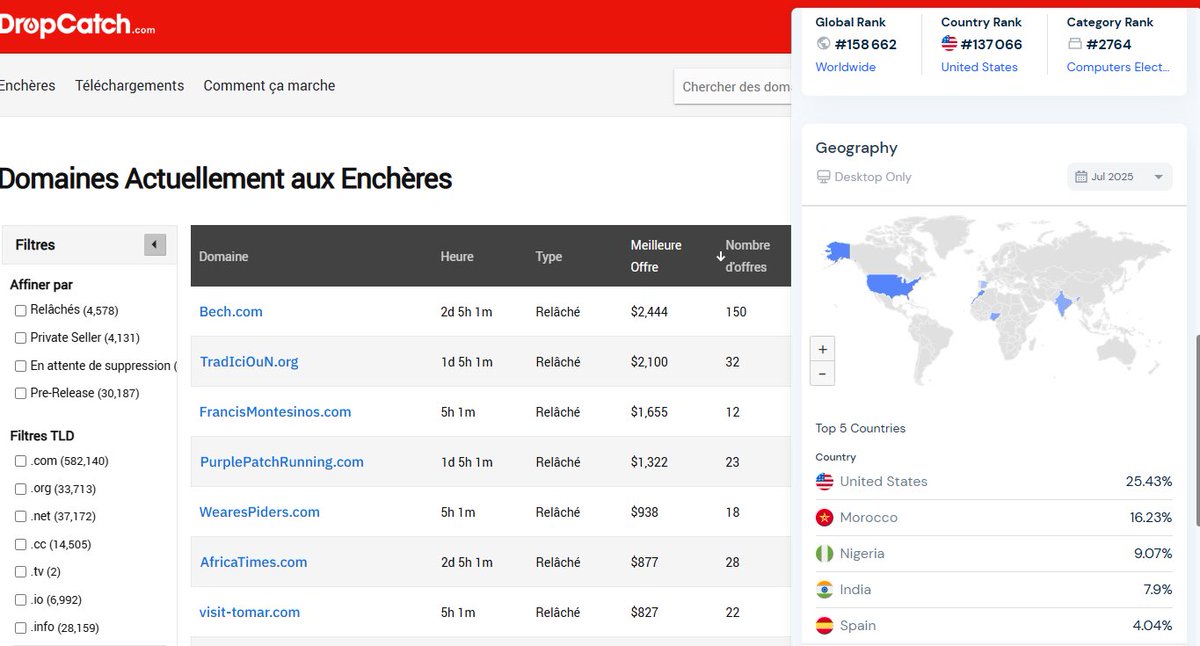Click the Type column header
The height and width of the screenshot is (646, 1200).
549,257
